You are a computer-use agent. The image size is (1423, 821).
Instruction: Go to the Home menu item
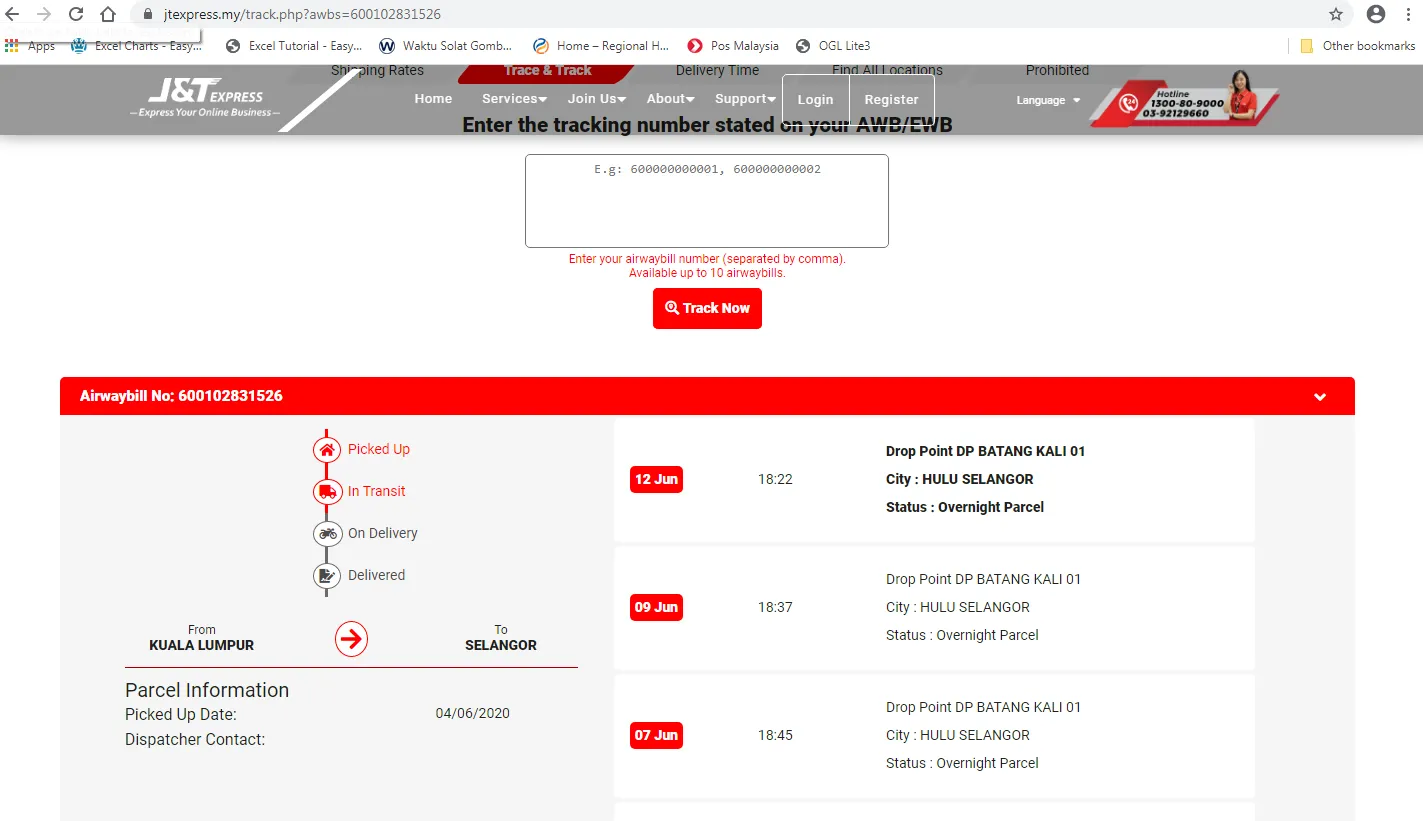433,99
